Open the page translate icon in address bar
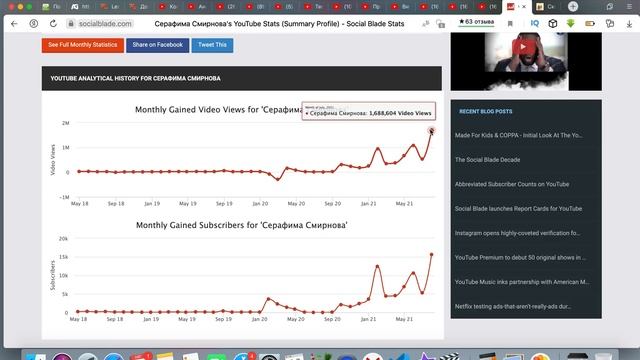This screenshot has height=360, width=640. click(x=426, y=24)
